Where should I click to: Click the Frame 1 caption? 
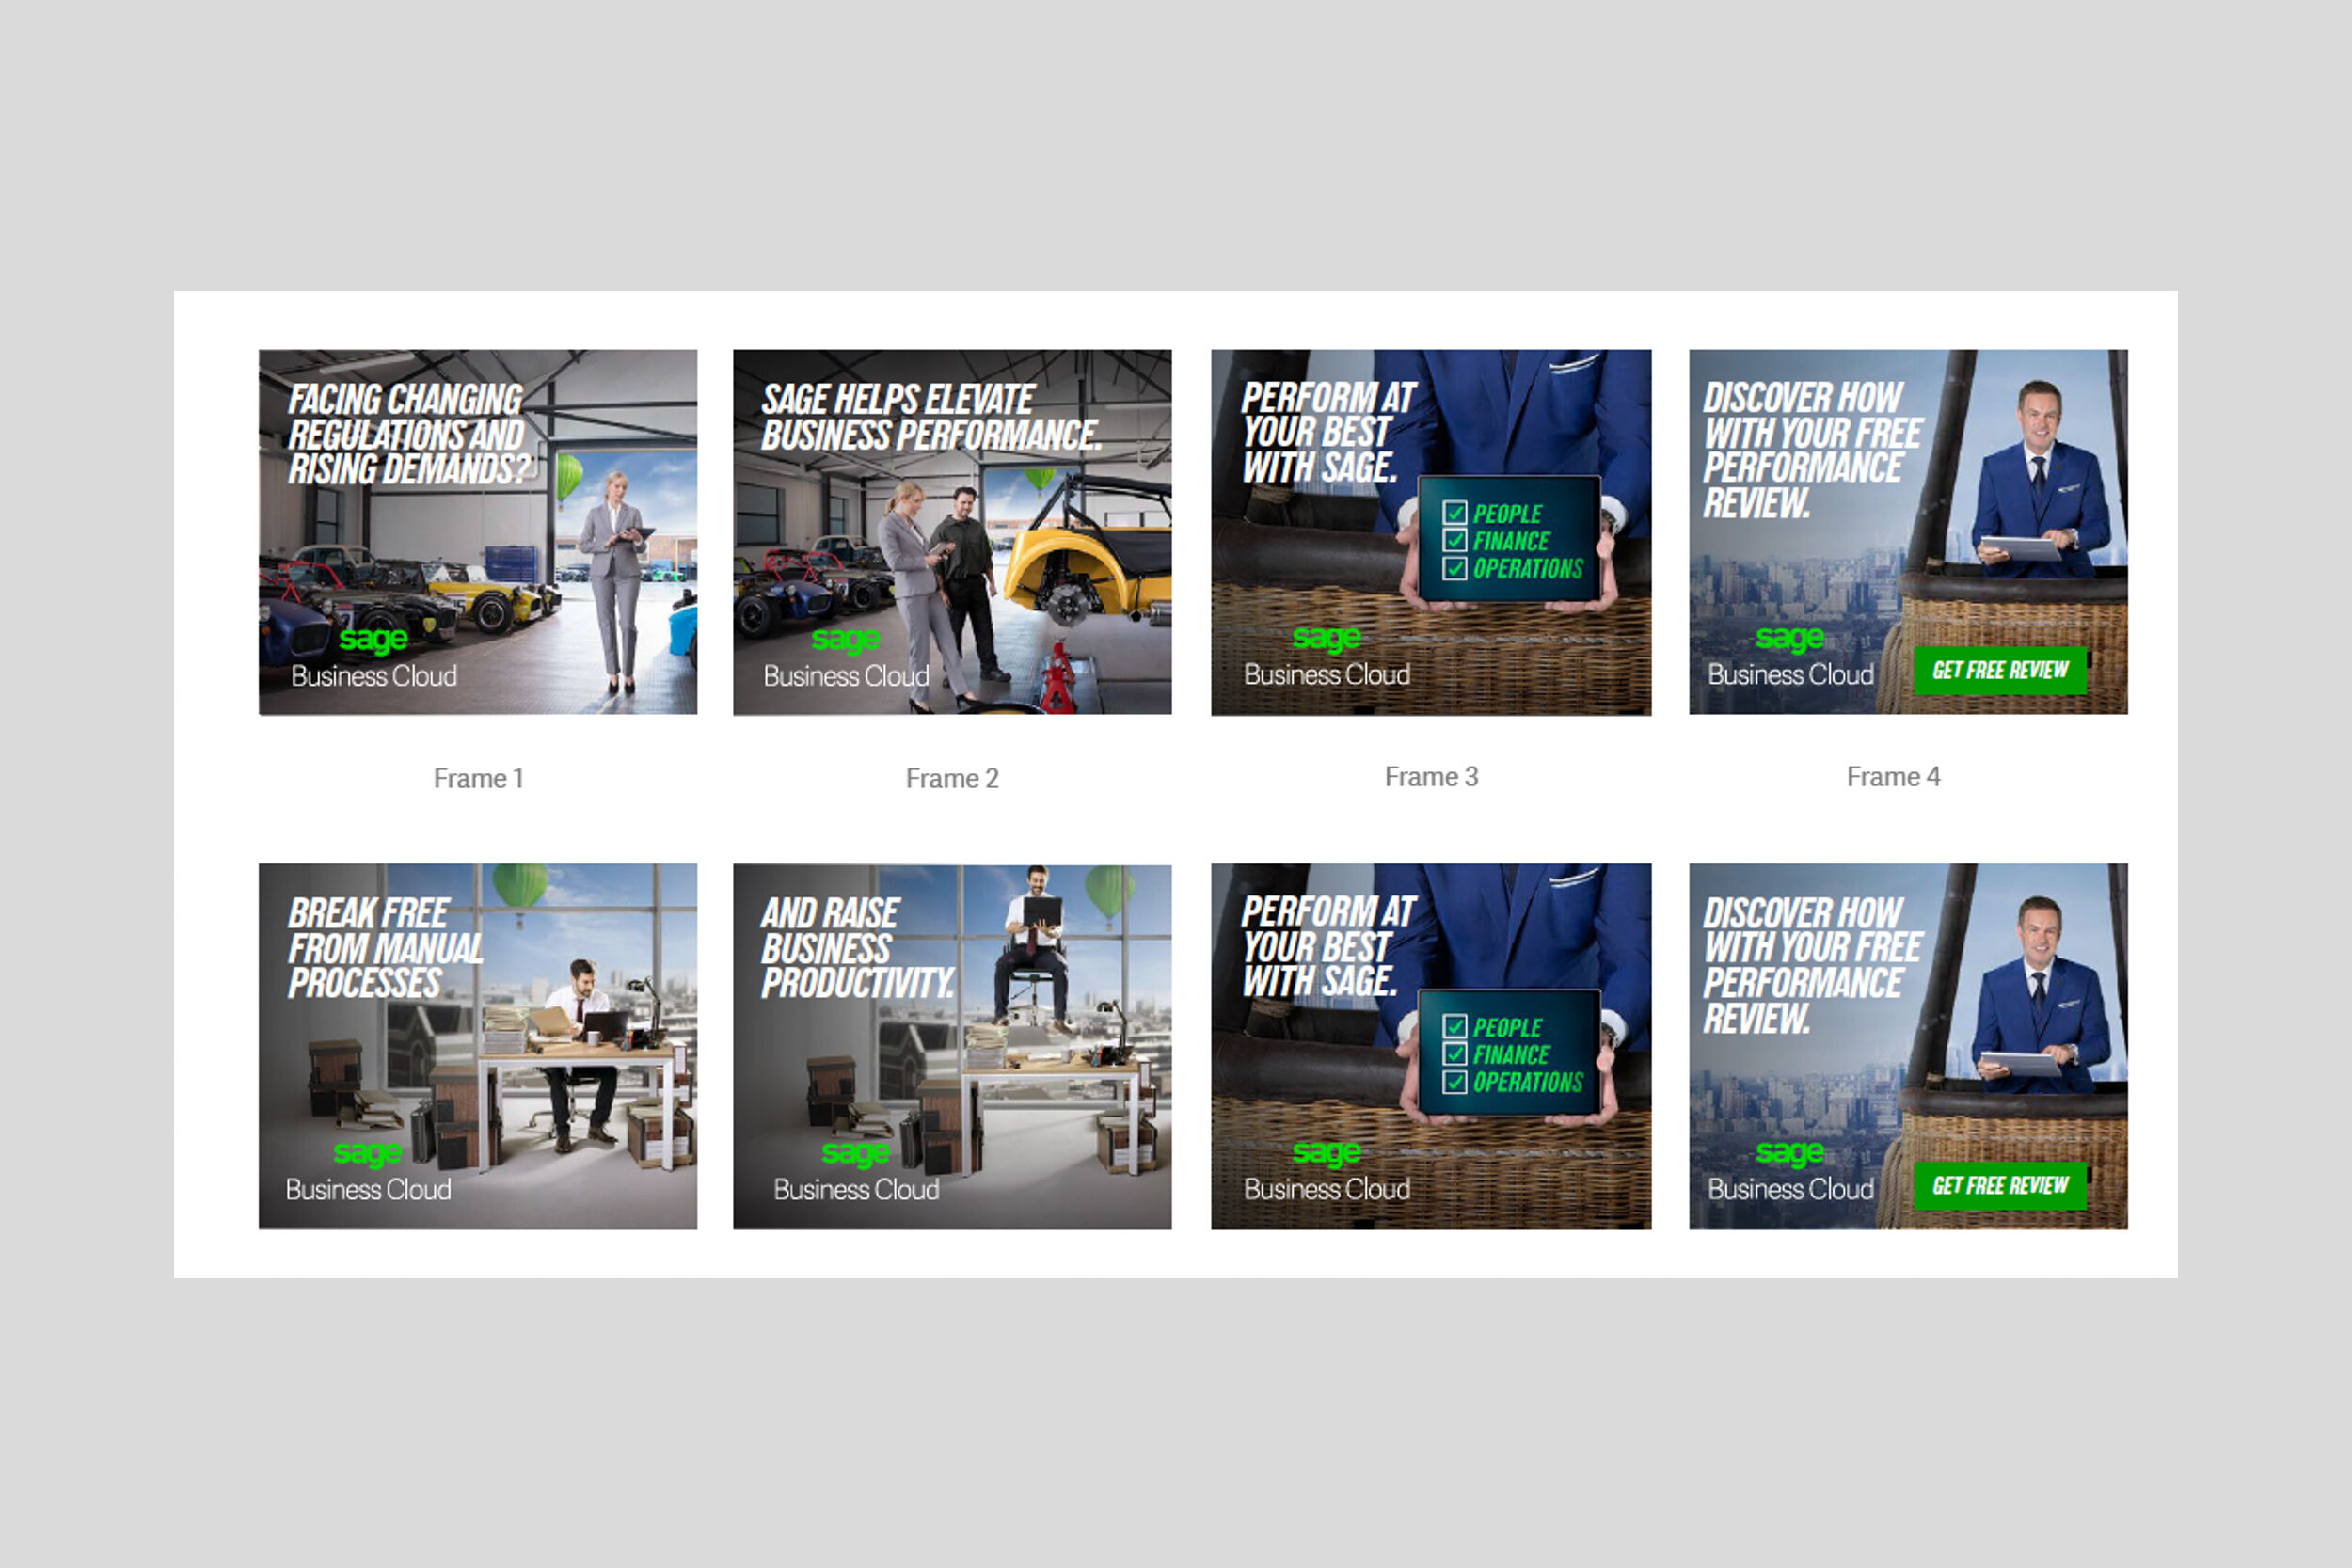478,779
